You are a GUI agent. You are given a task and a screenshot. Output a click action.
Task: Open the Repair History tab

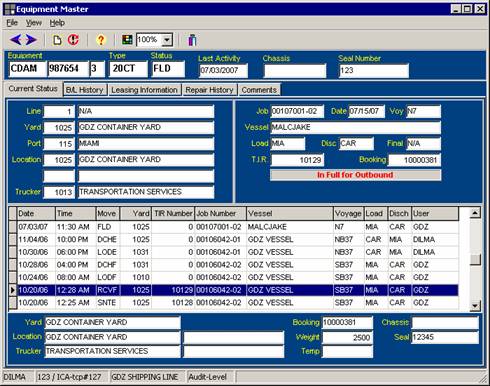tap(210, 90)
